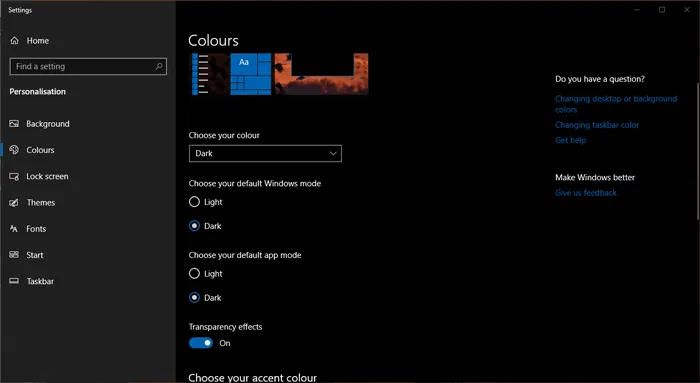Click the Start tiles icon

click(x=14, y=255)
